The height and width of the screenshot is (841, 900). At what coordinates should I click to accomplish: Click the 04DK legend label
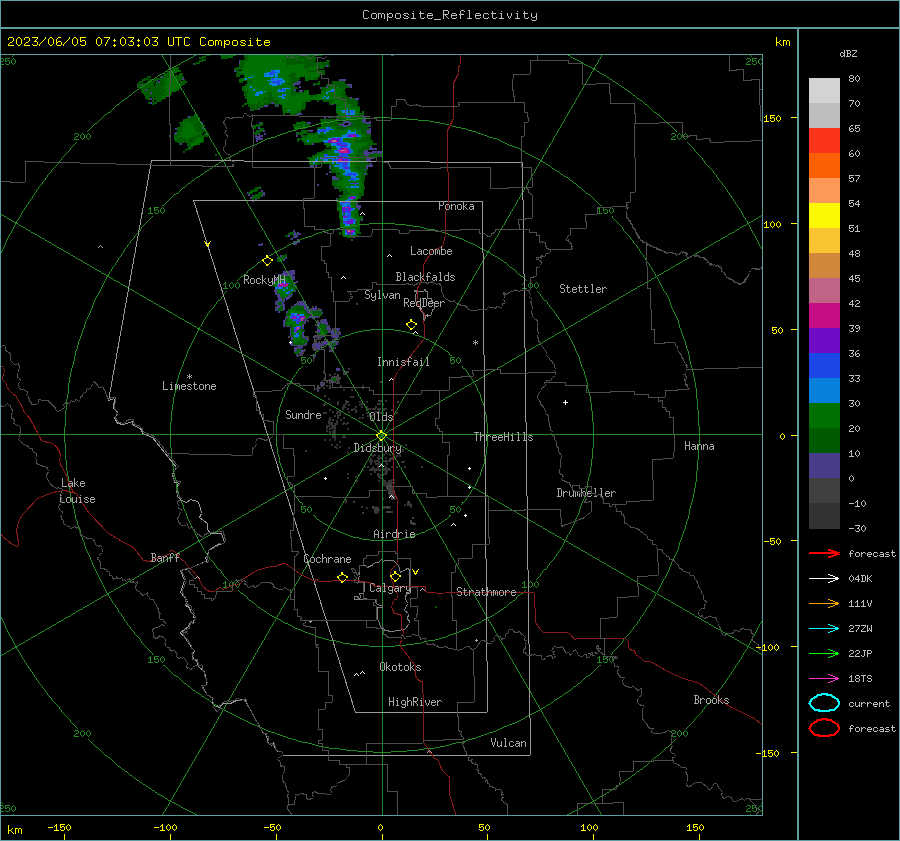(x=860, y=579)
